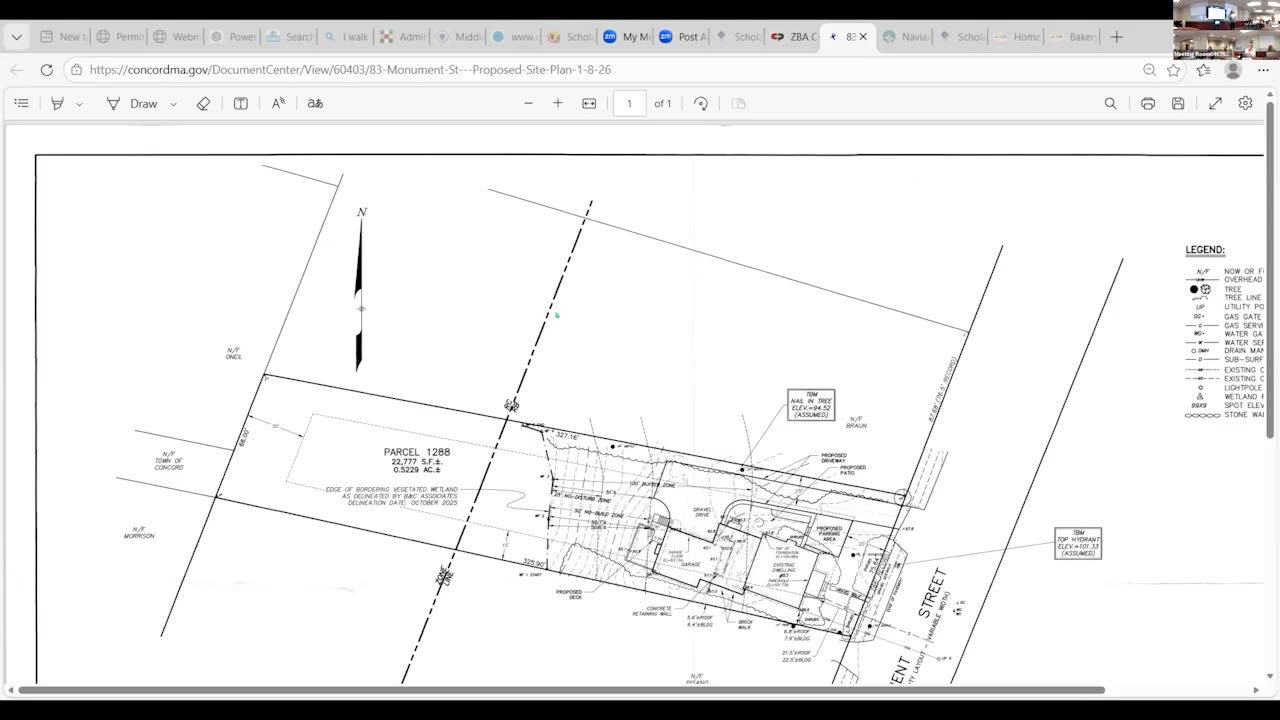Image resolution: width=1280 pixels, height=720 pixels.
Task: Click the north arrow symbol
Action: (x=360, y=290)
